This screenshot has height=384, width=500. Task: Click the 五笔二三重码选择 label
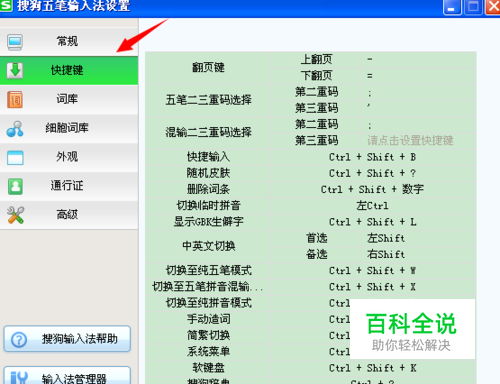(x=208, y=100)
